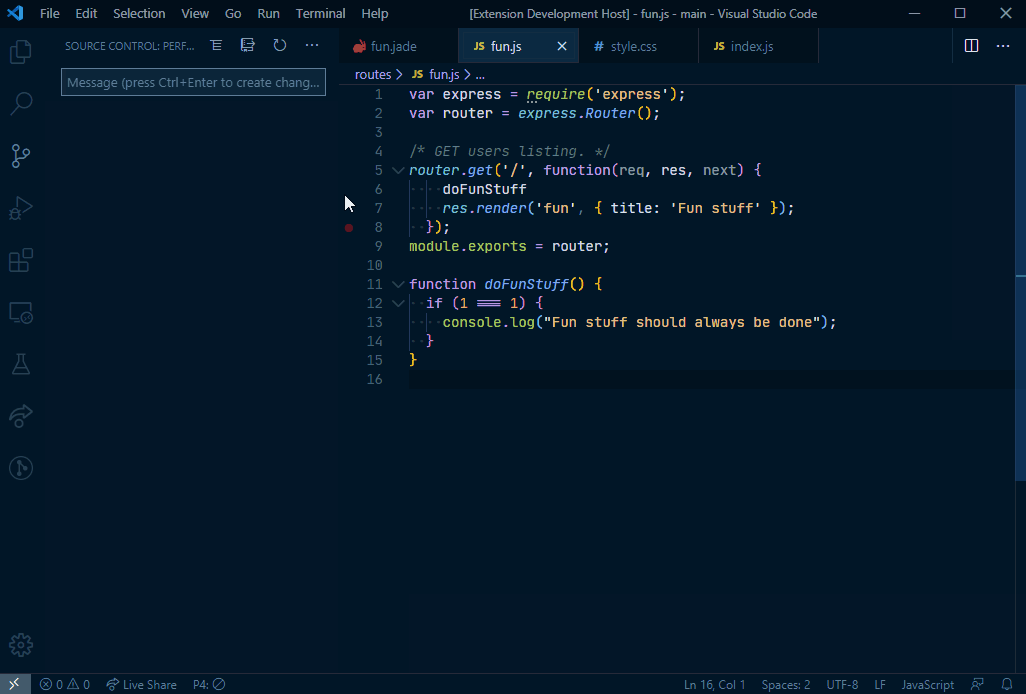Open the Explorer file view
The height and width of the screenshot is (694, 1026).
[20, 51]
